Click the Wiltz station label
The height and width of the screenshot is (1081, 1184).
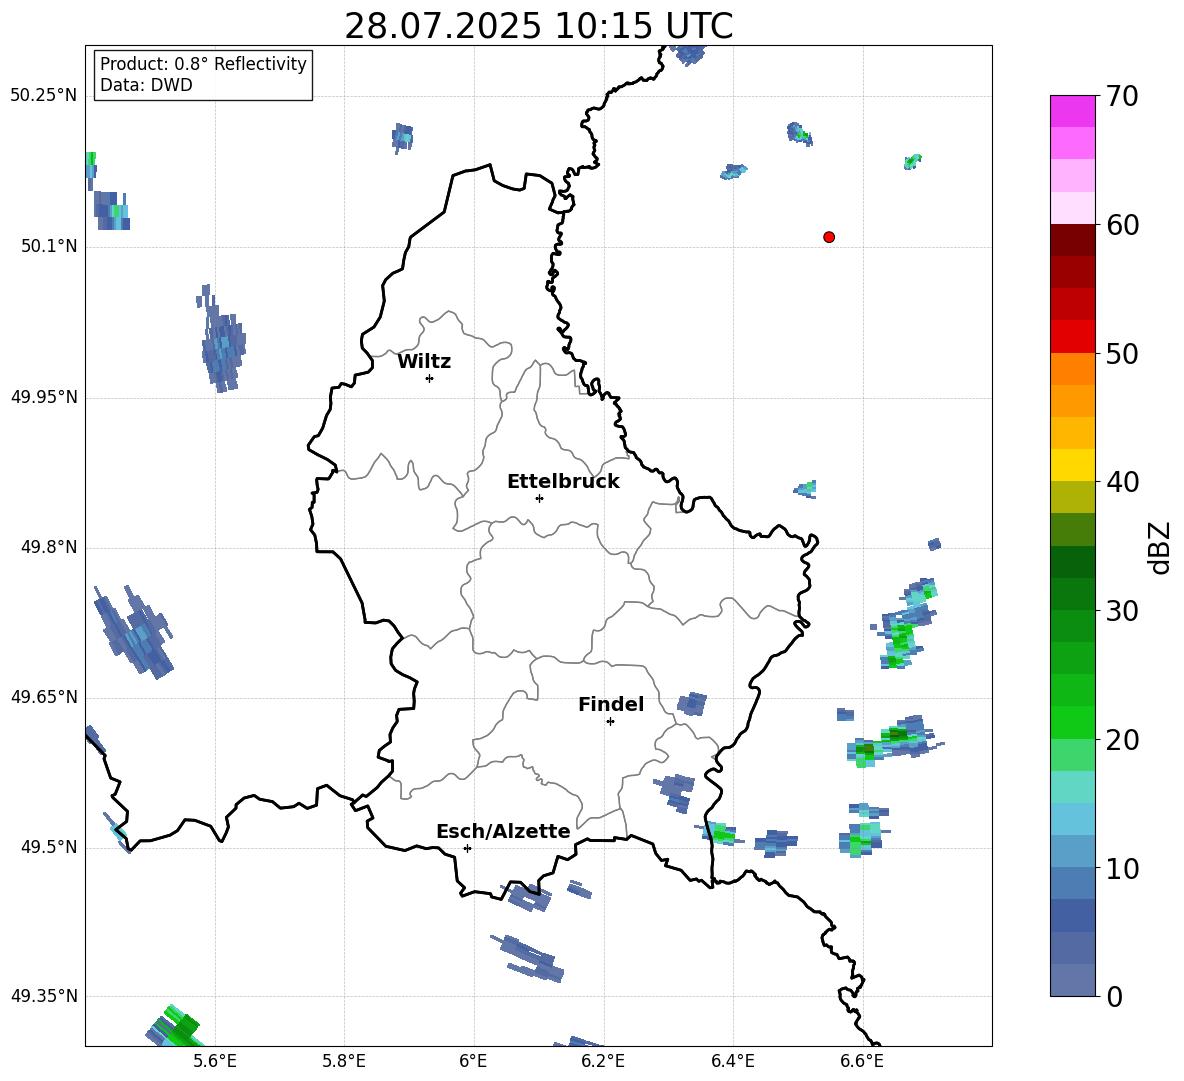(424, 362)
